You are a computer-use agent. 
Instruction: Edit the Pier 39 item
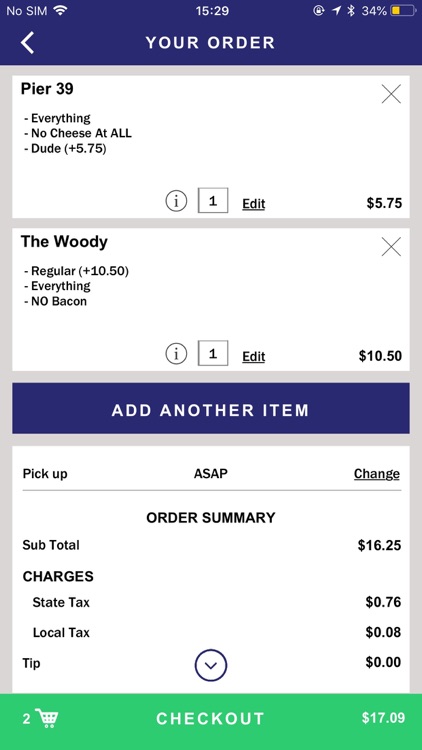pyautogui.click(x=254, y=204)
